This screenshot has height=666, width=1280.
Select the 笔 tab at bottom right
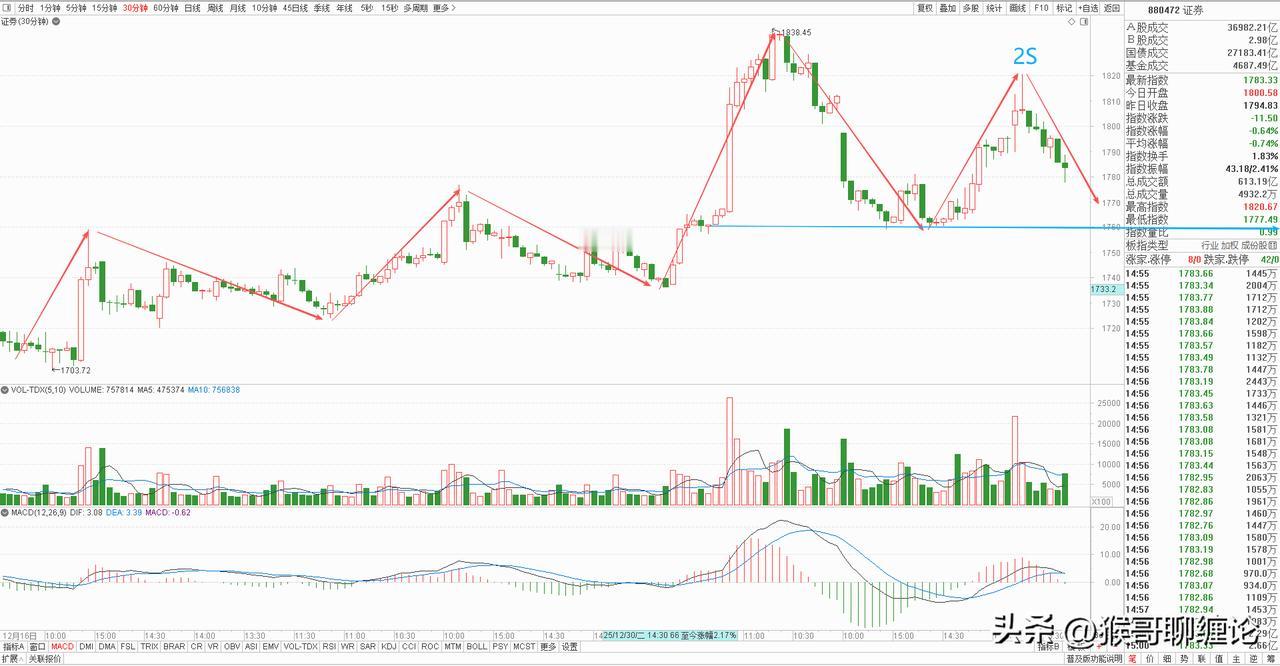pyautogui.click(x=1132, y=659)
